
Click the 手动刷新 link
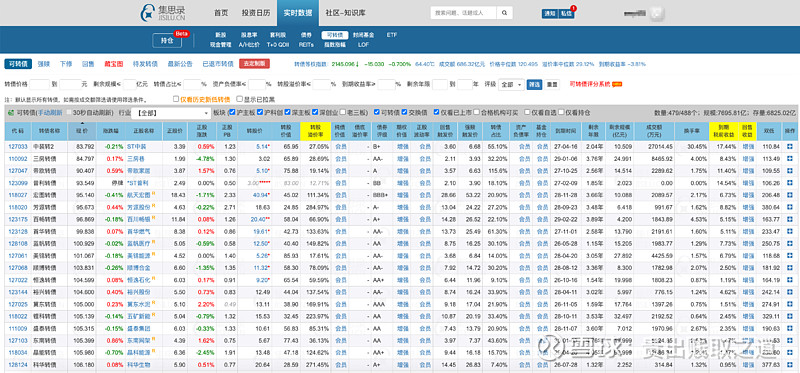(51, 112)
